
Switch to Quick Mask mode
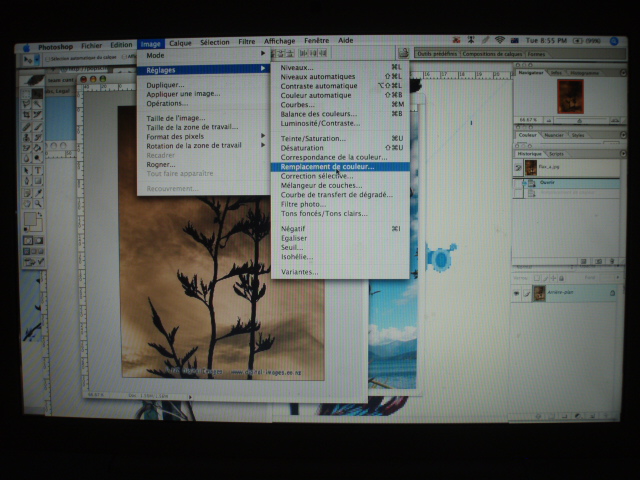[x=39, y=240]
